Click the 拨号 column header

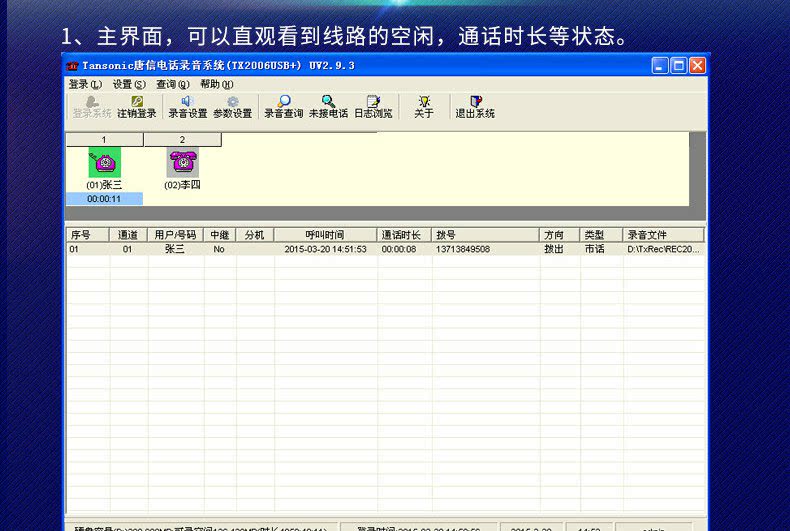point(485,235)
